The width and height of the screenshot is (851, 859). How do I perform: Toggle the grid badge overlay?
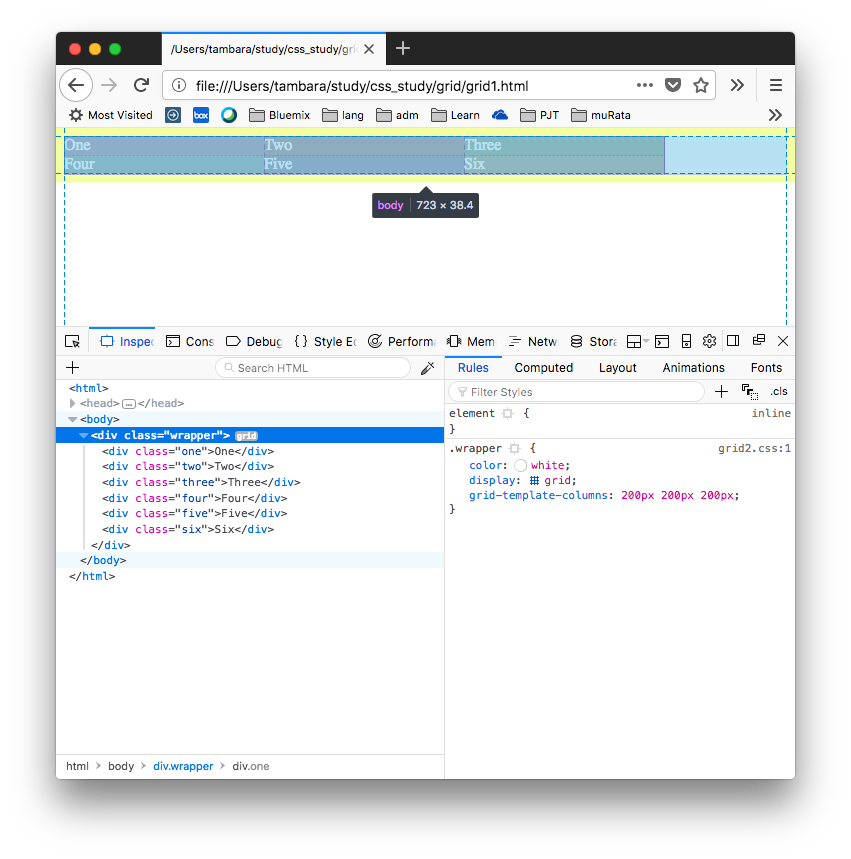pos(246,436)
